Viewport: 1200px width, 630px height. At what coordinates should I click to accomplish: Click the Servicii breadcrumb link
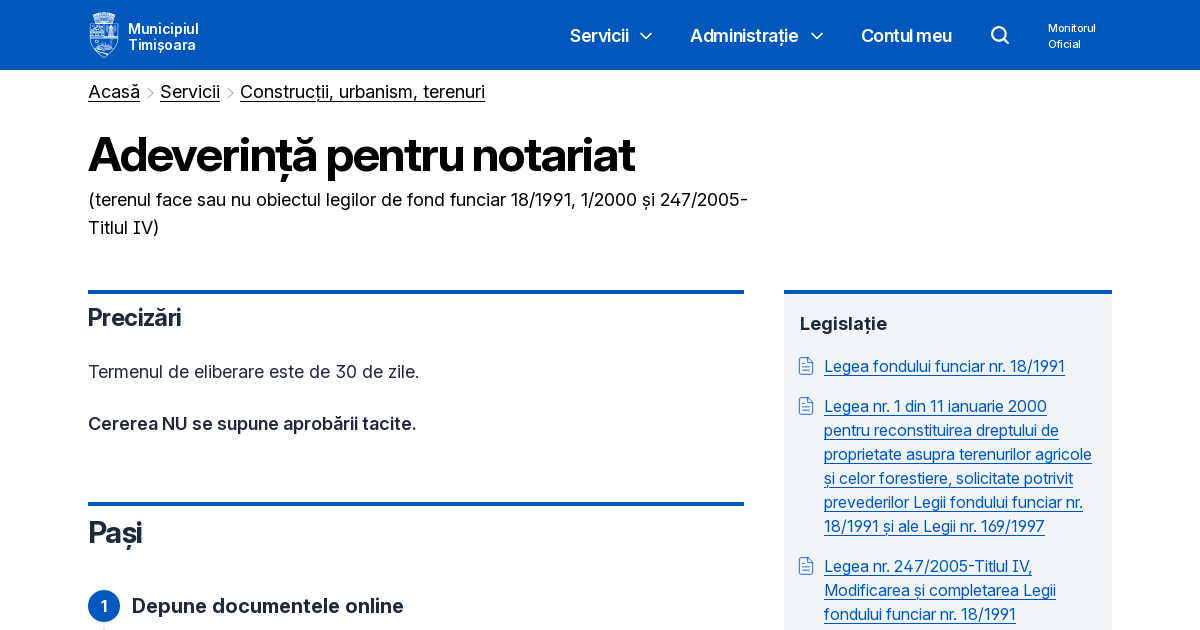190,92
